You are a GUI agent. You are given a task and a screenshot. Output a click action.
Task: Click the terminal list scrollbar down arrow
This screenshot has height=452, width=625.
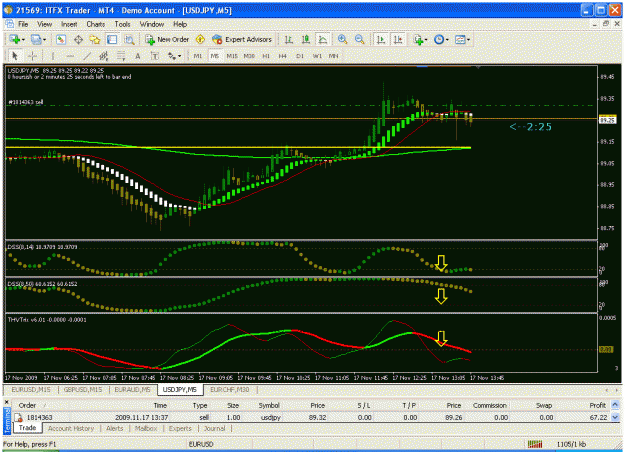615,417
